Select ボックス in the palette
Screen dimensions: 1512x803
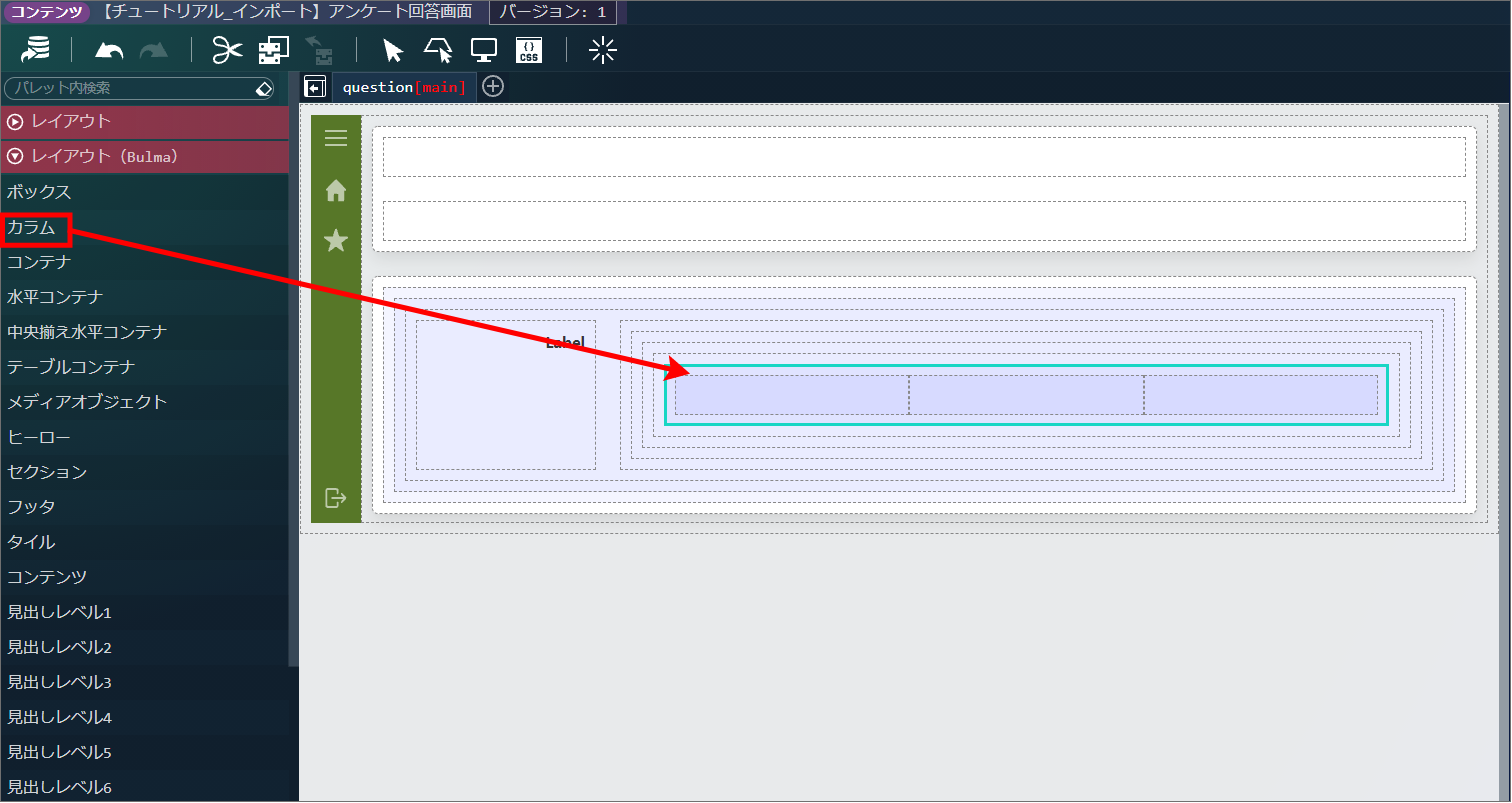click(x=144, y=192)
